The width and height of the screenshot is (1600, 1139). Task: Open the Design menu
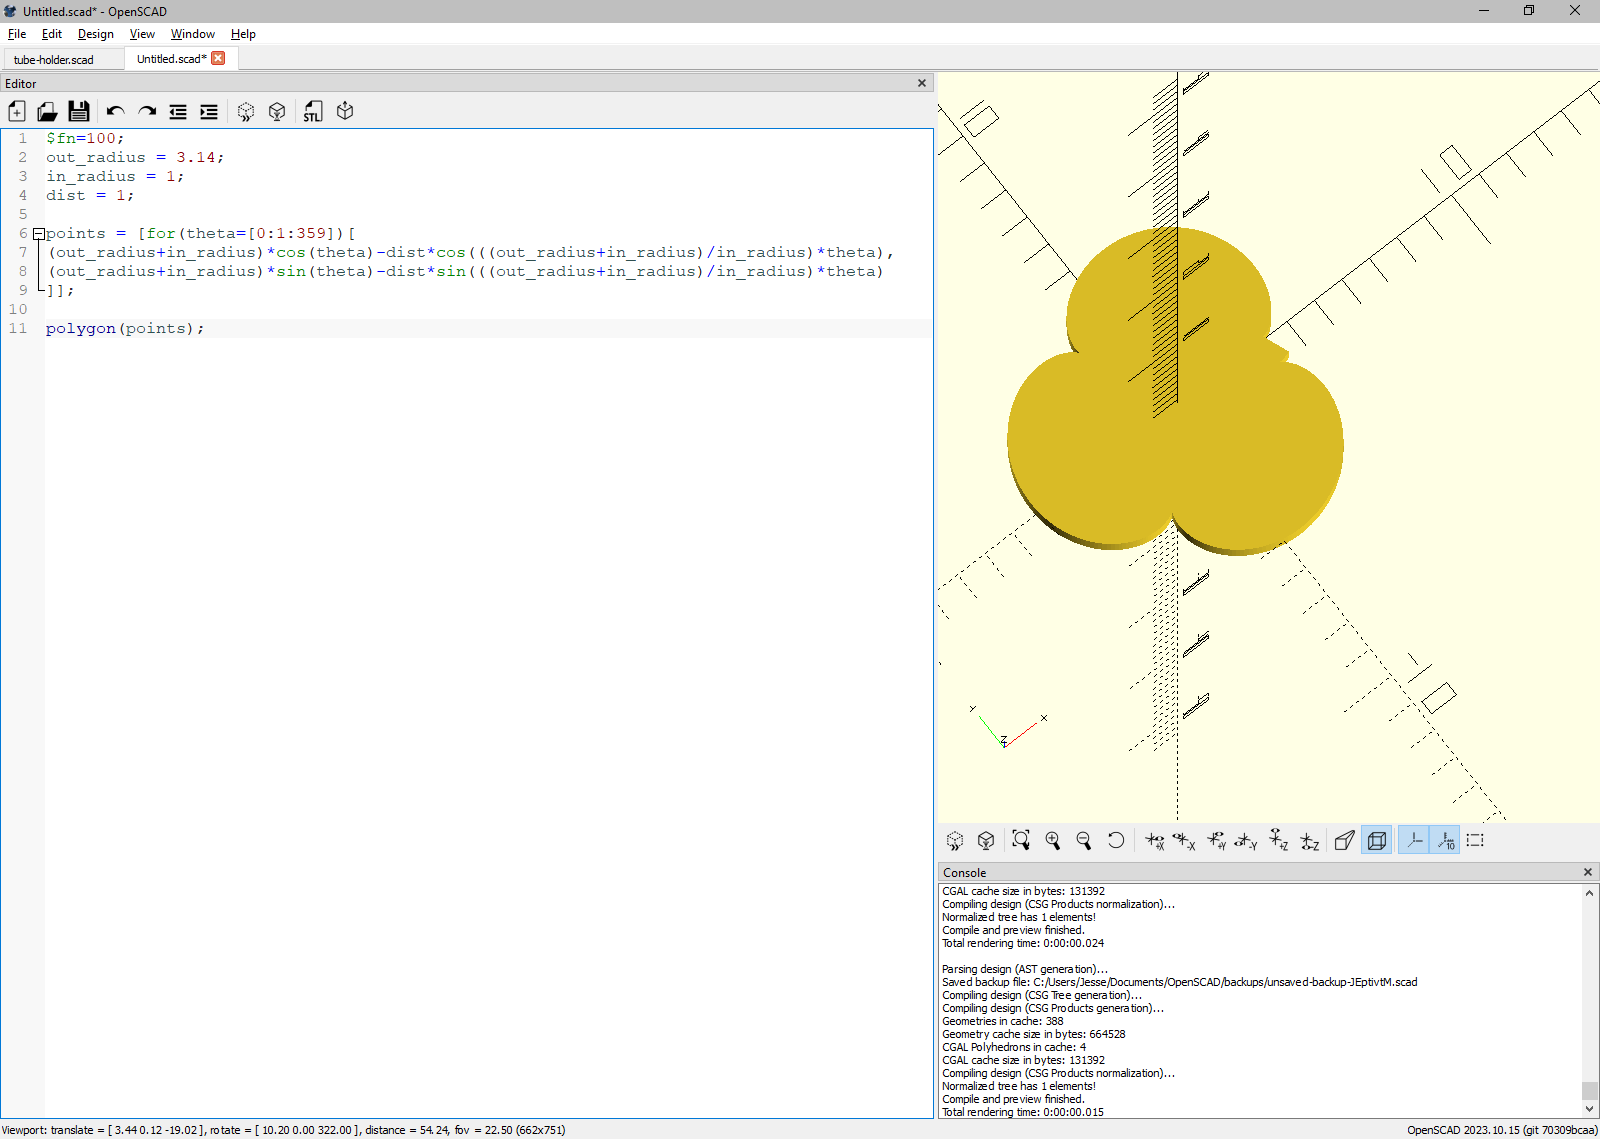[96, 34]
